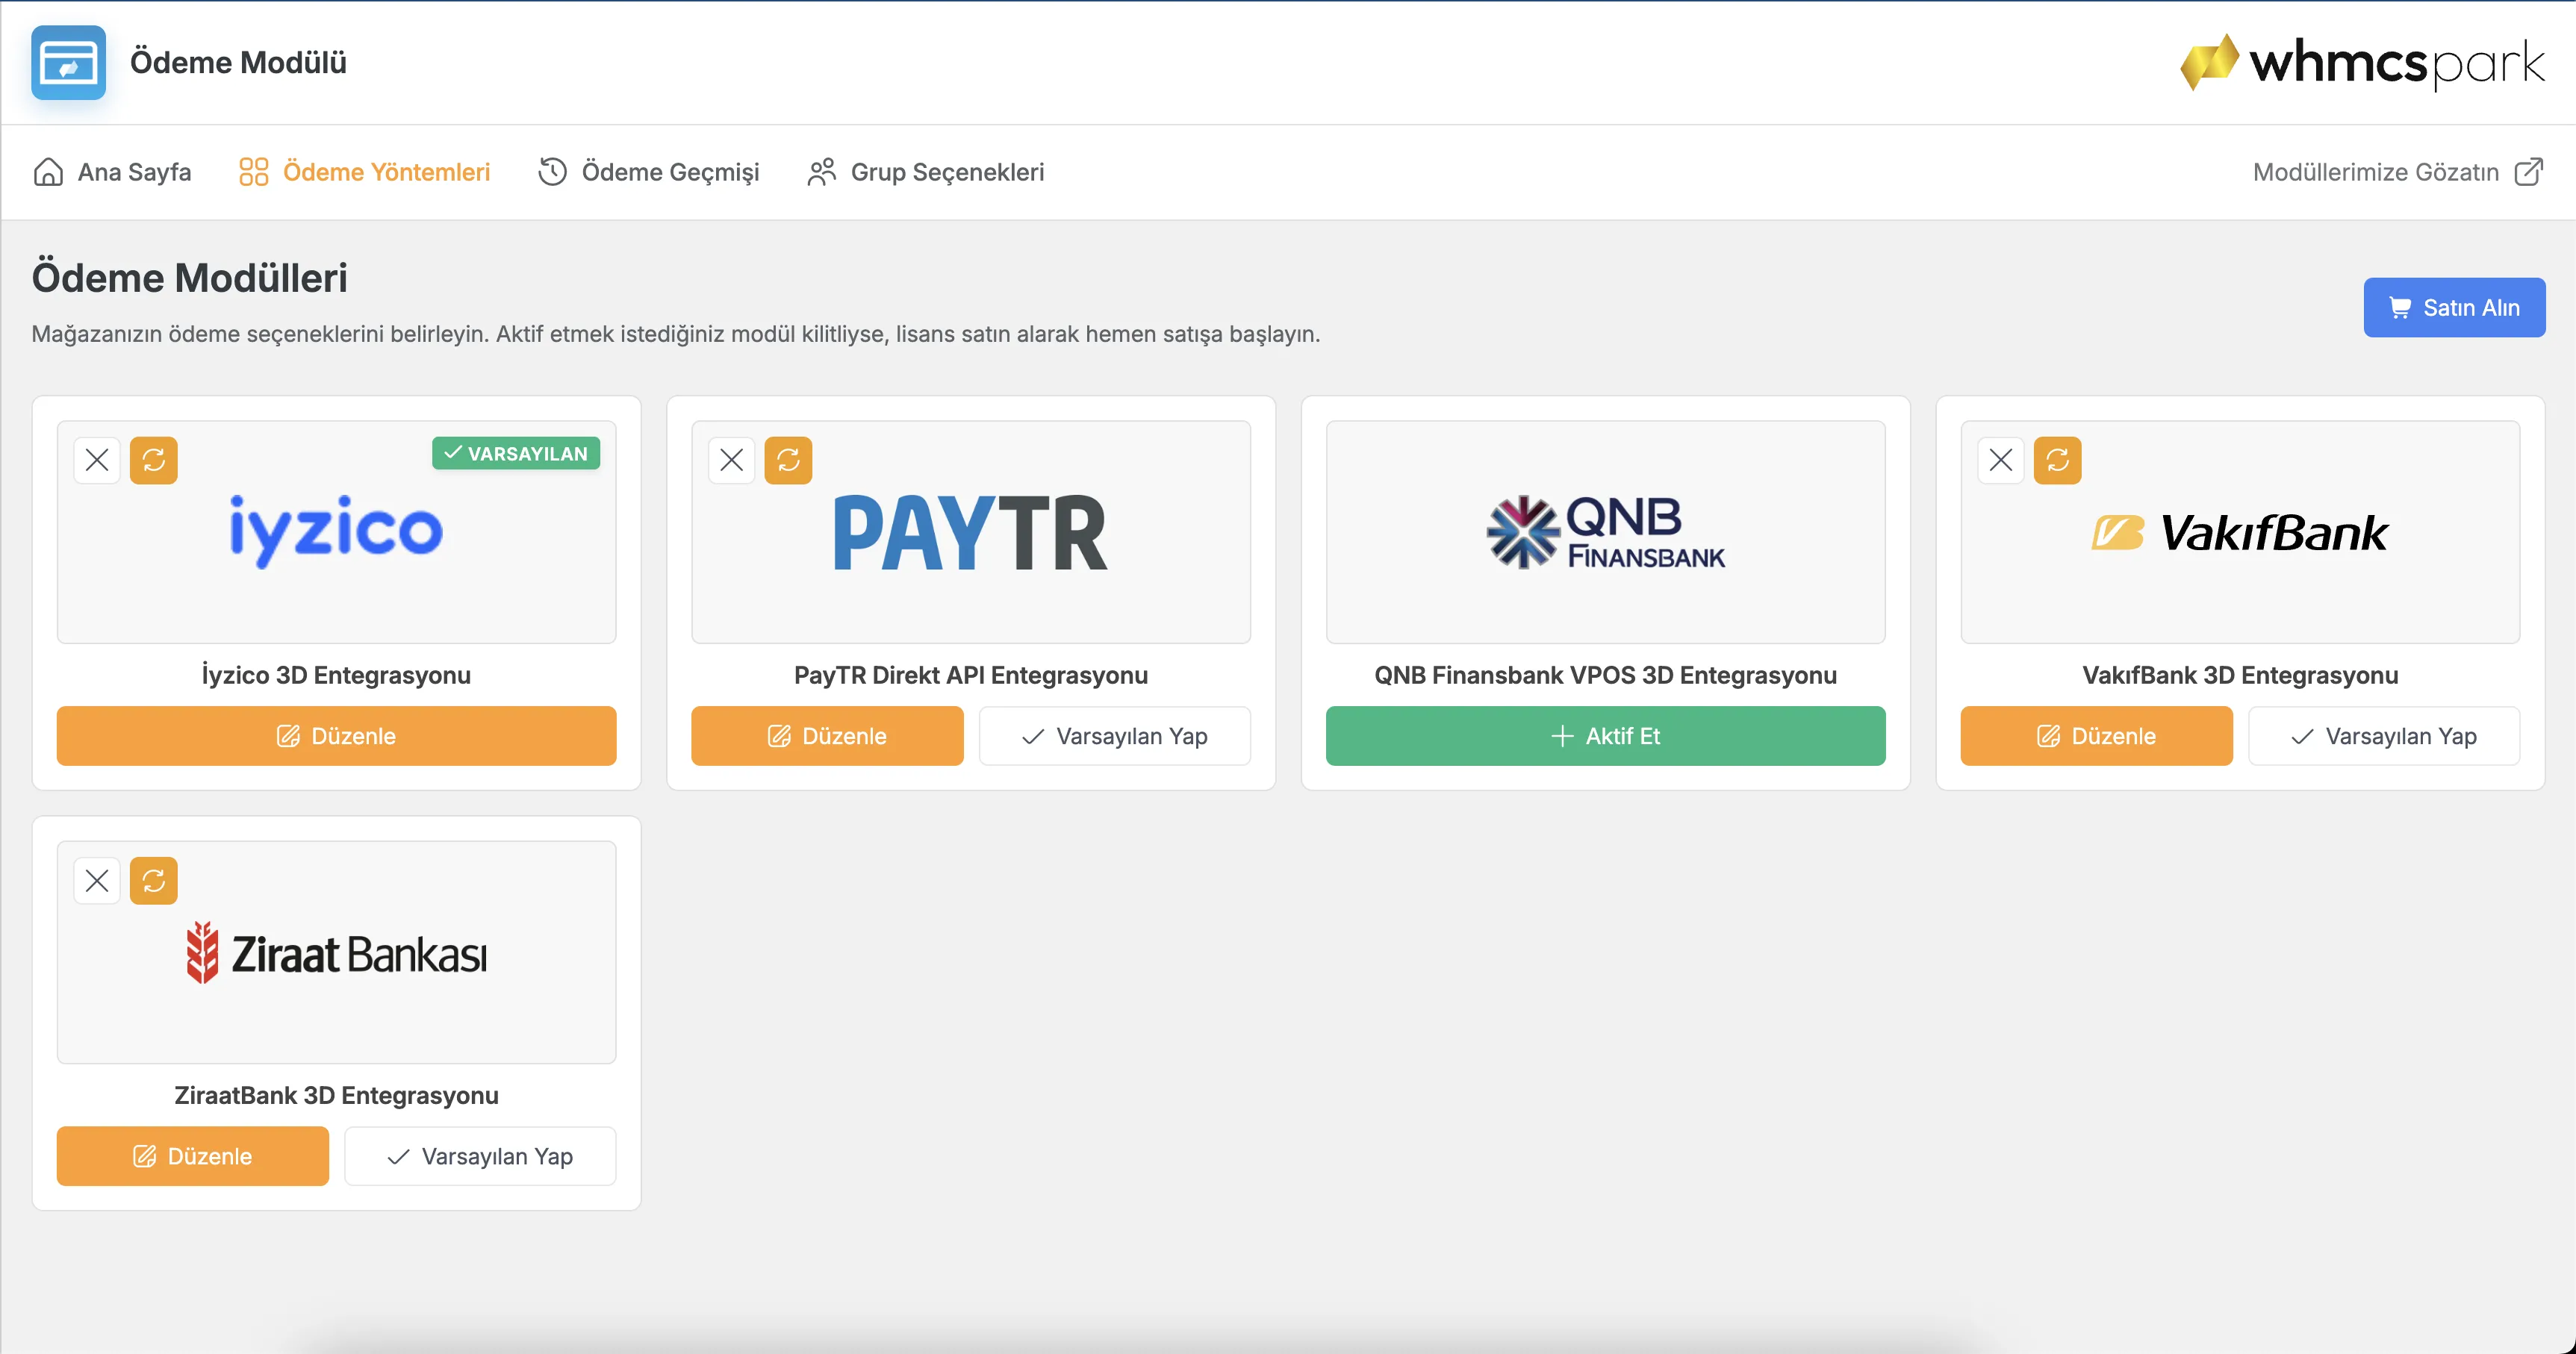This screenshot has width=2576, height=1354.
Task: Open the Ana Sayfa tab
Action: coord(112,172)
